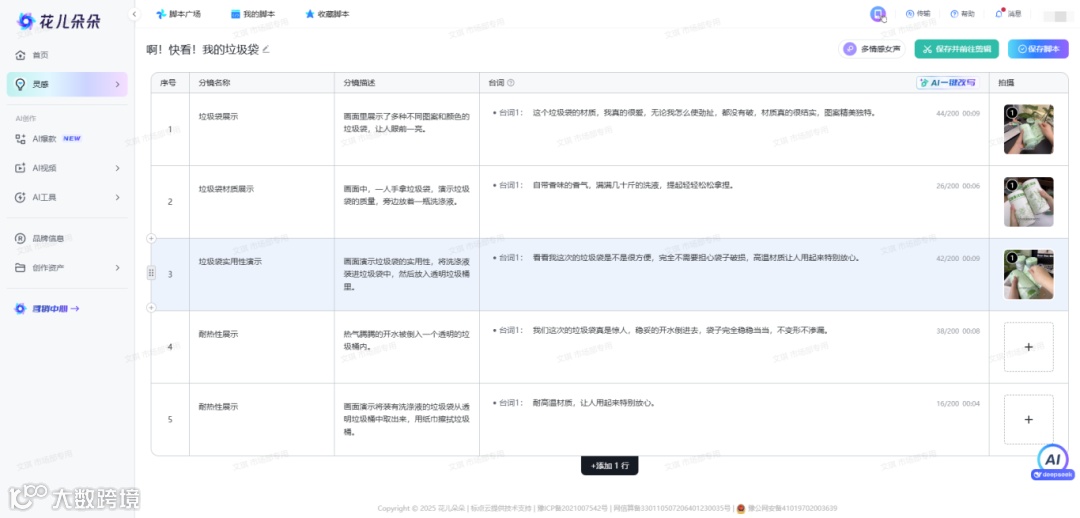Click the row 2 台词 line starting 自带香味的香气
Image resolution: width=1080 pixels, height=518 pixels.
633,185
